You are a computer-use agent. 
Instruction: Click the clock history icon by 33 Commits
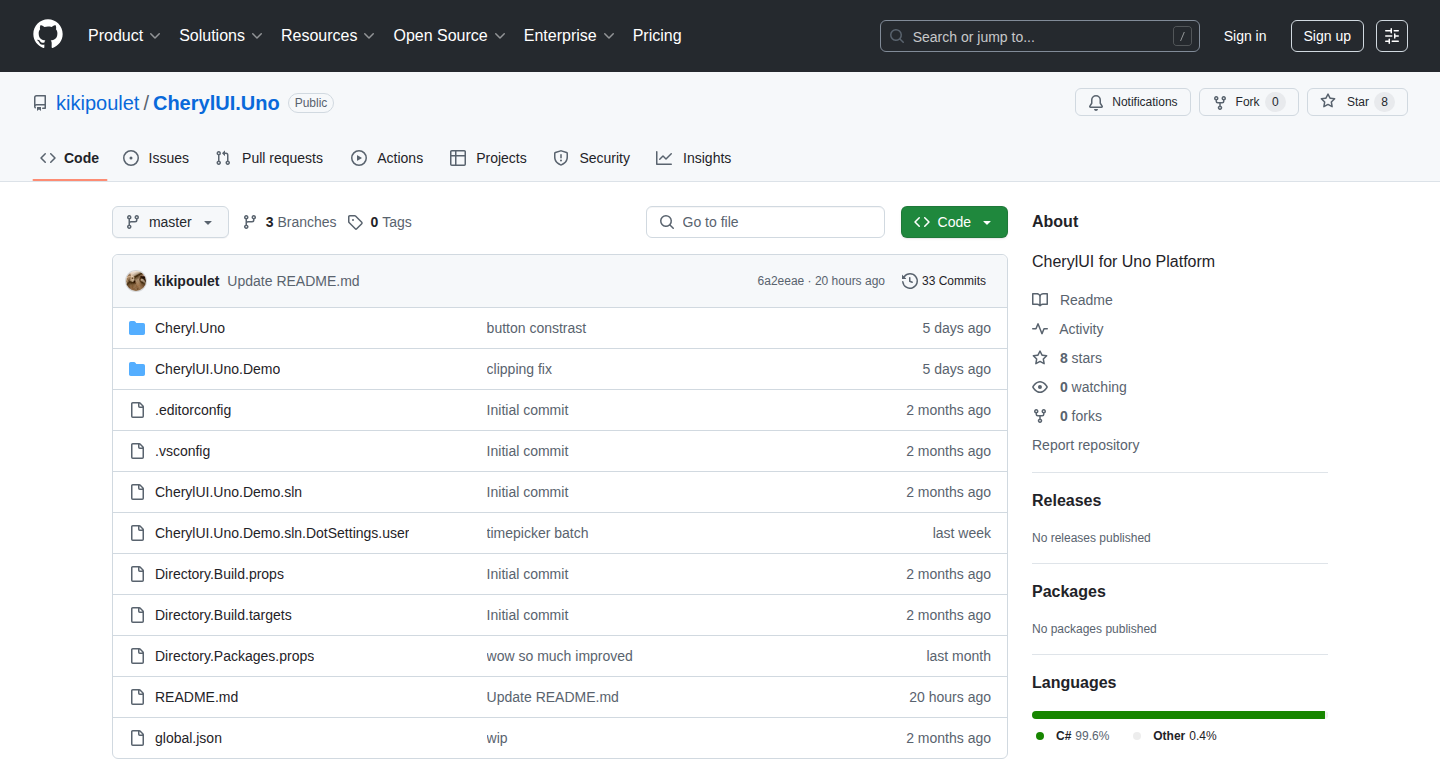pyautogui.click(x=909, y=281)
